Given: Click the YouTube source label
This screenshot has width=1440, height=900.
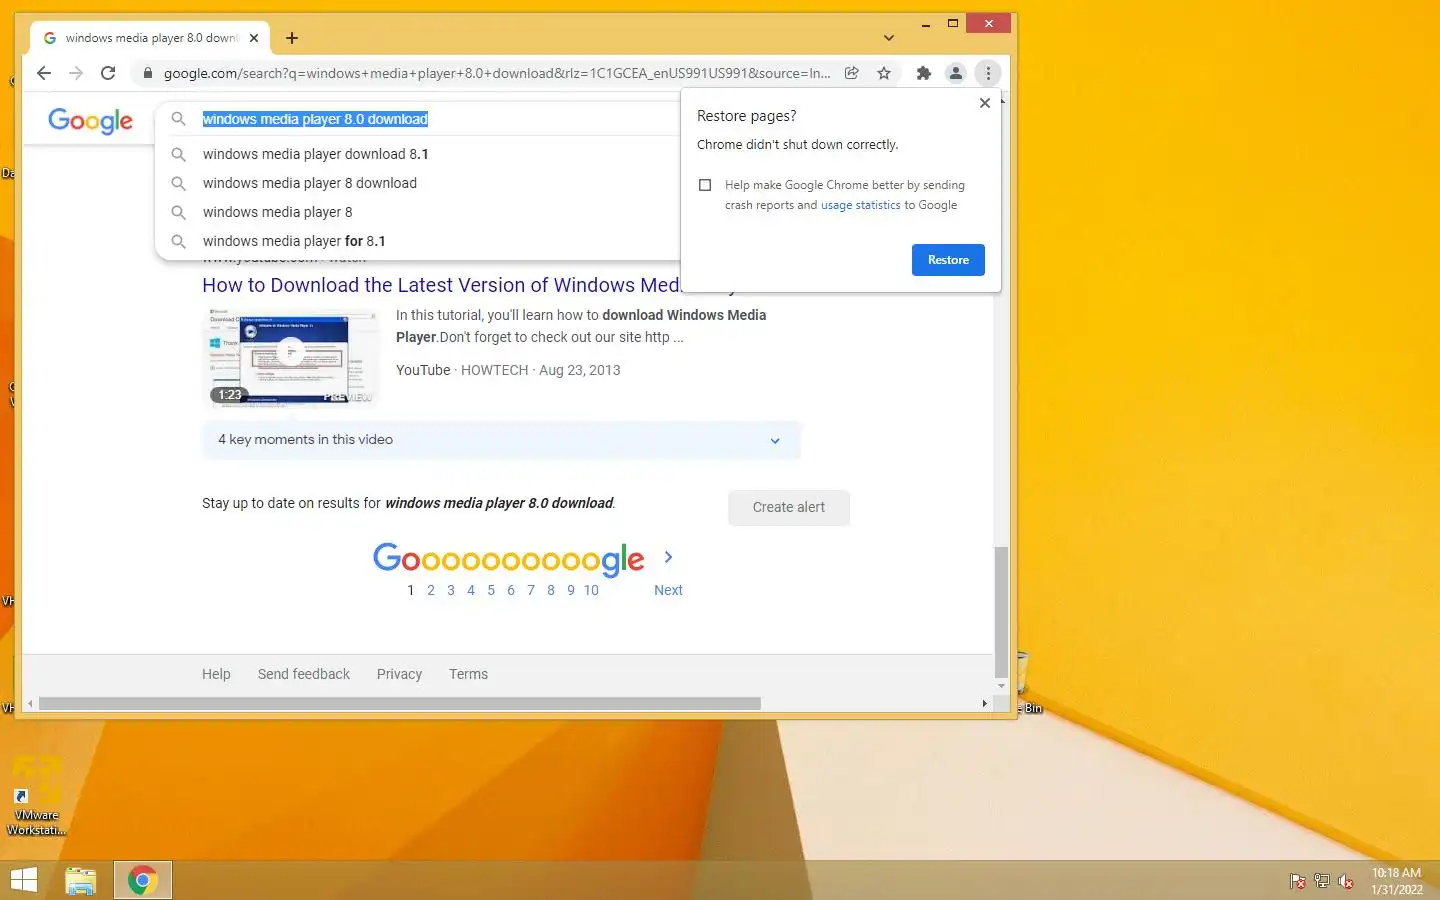Looking at the screenshot, I should click(423, 370).
